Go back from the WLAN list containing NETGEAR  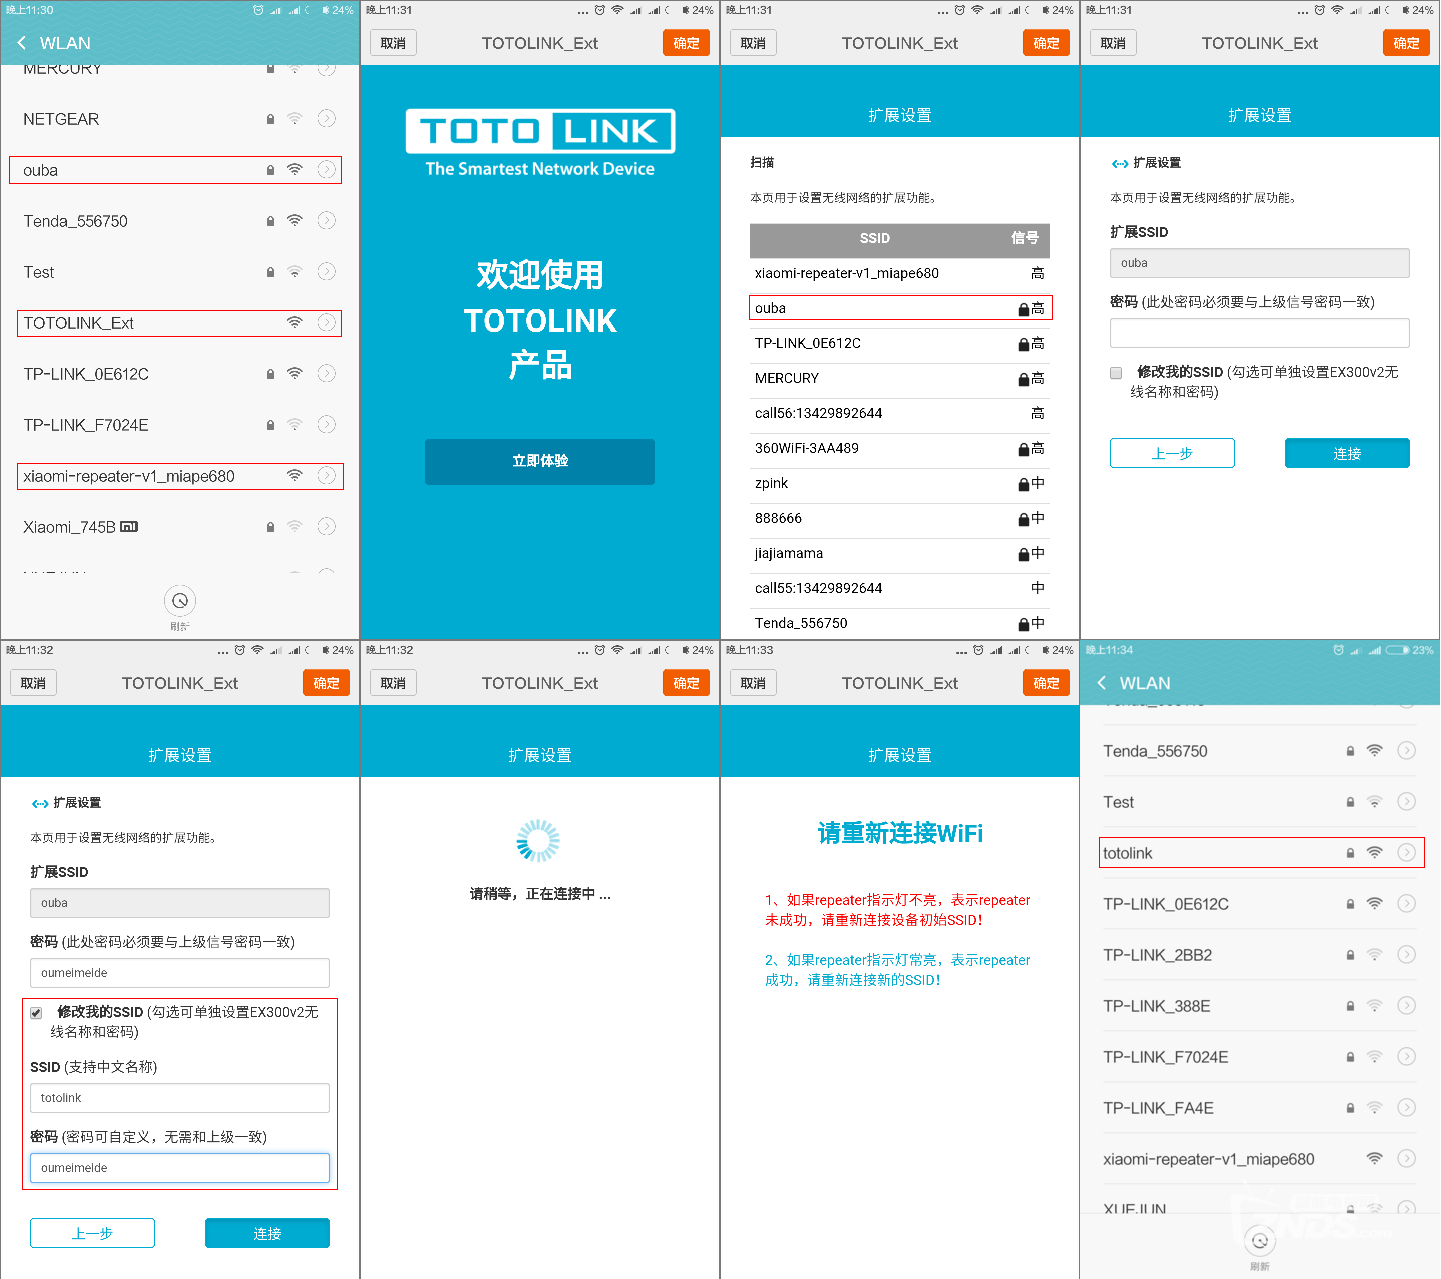pos(22,43)
